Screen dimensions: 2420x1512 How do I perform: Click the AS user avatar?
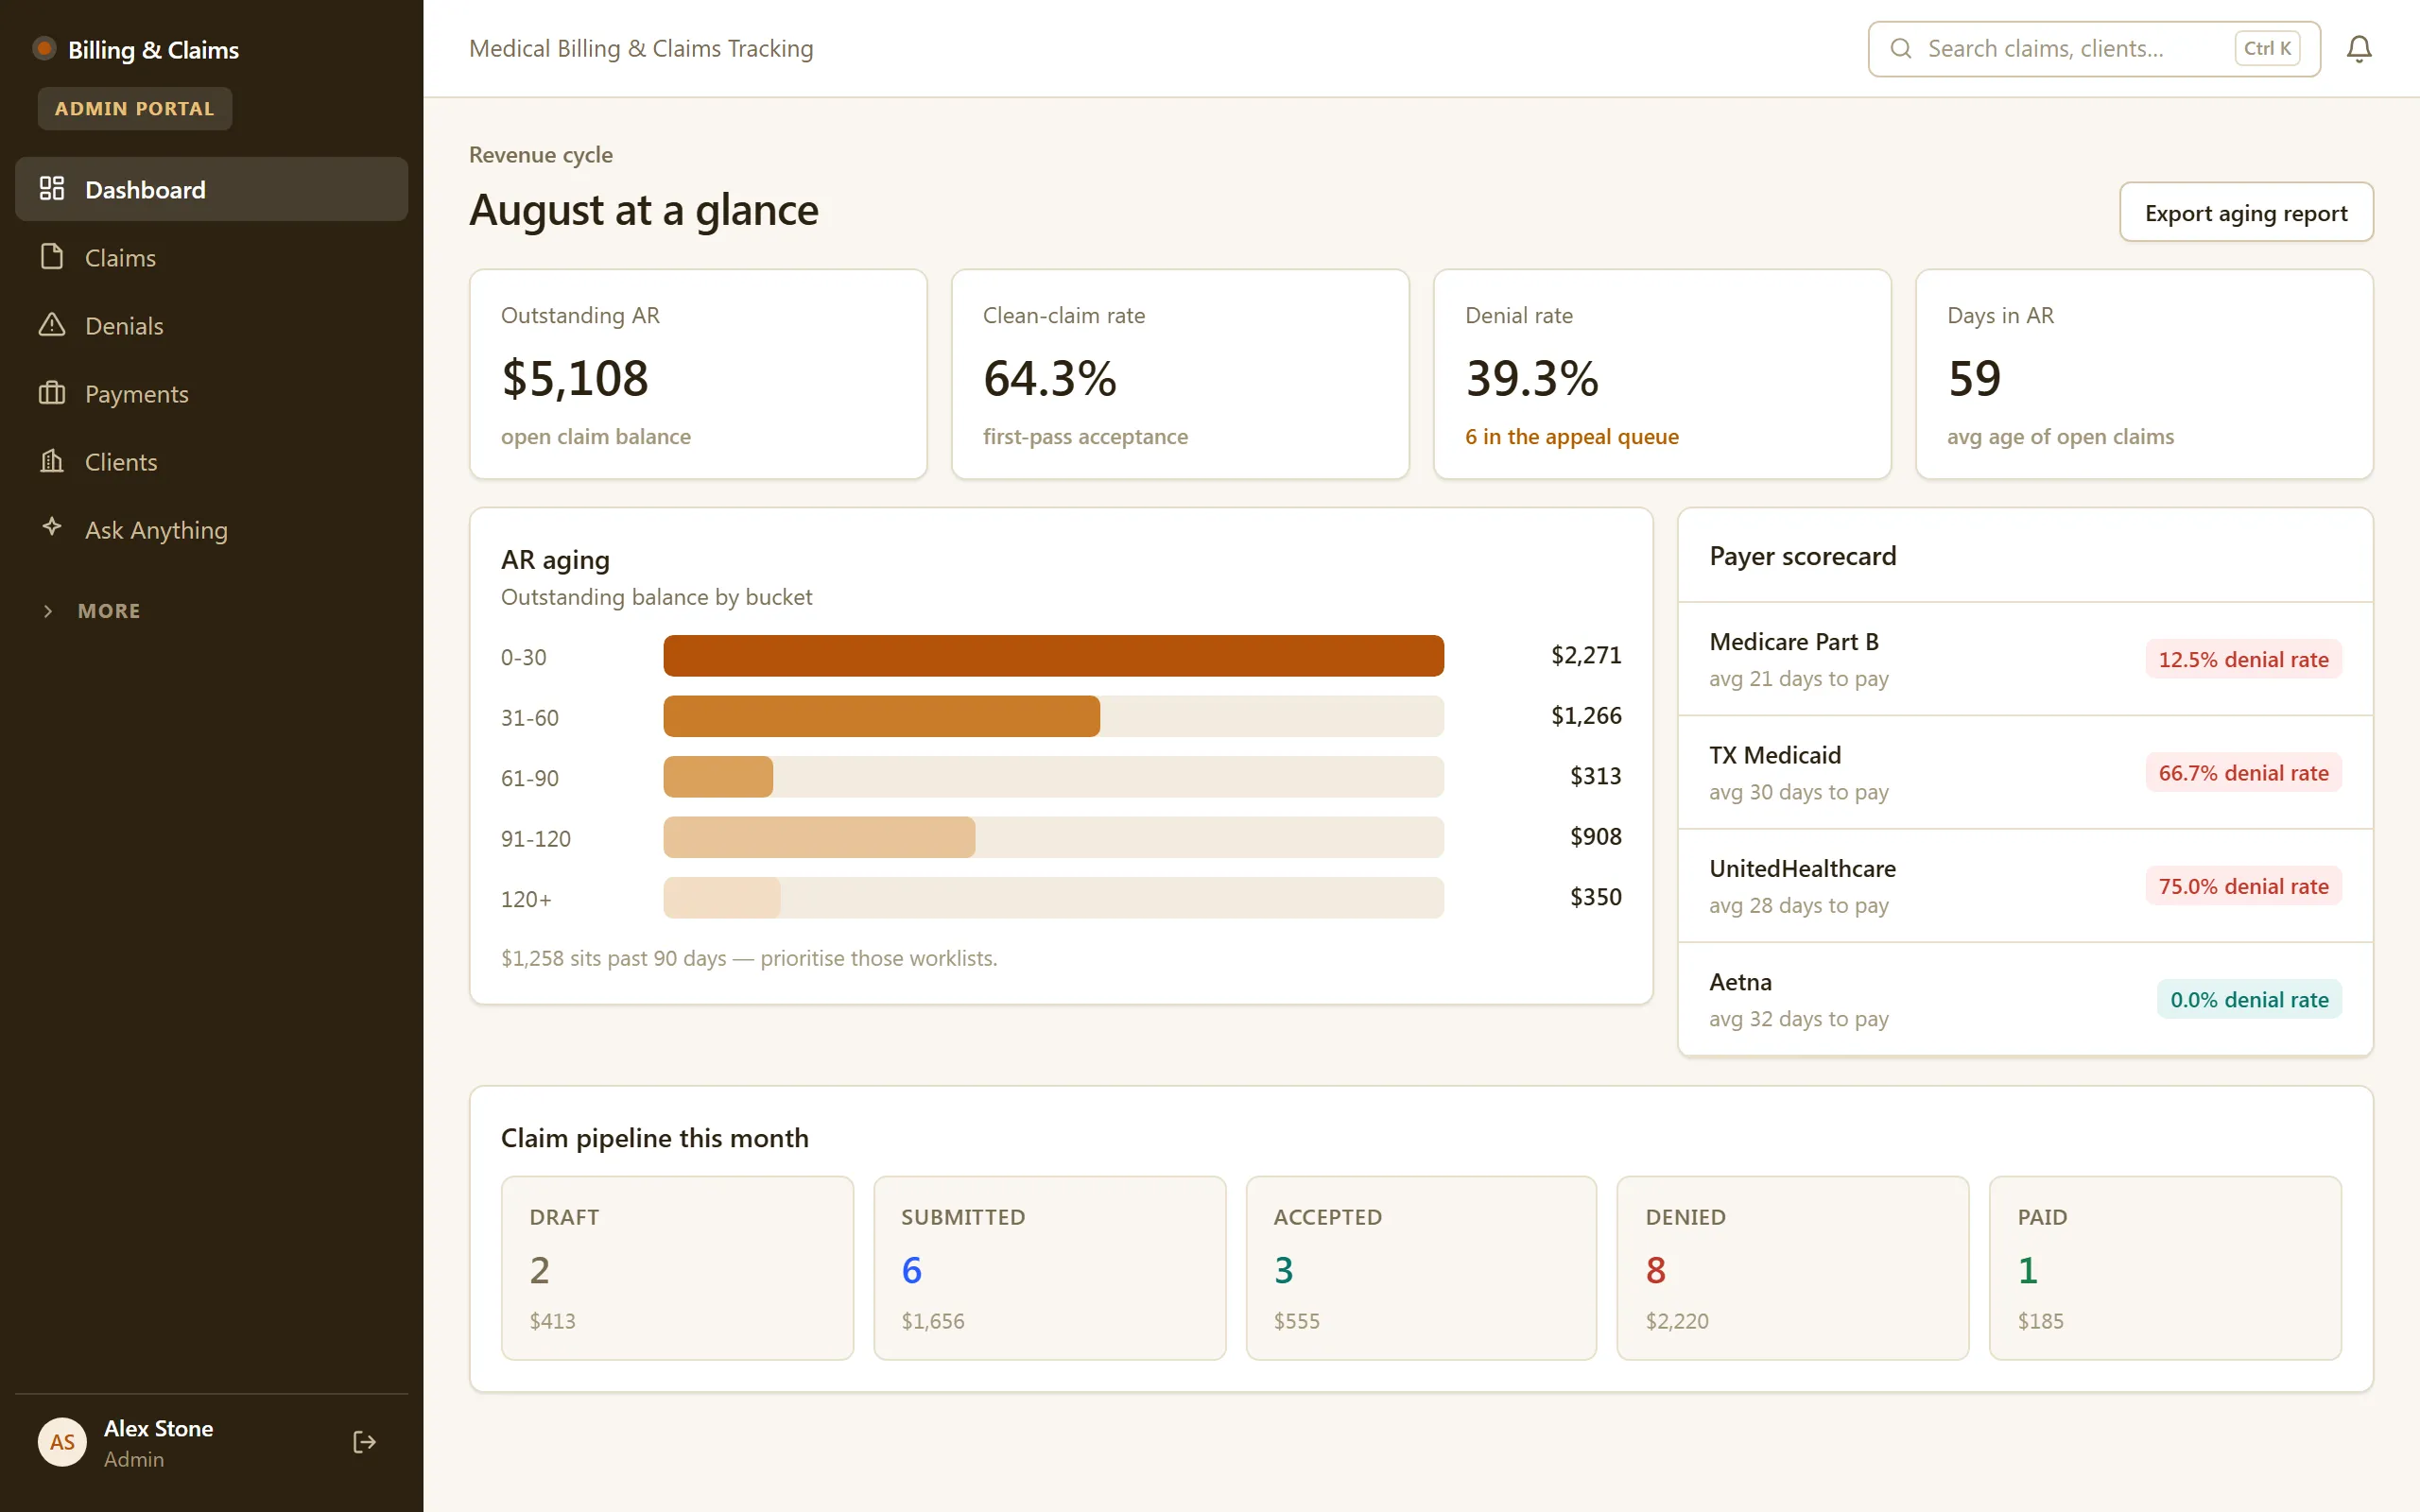(62, 1441)
